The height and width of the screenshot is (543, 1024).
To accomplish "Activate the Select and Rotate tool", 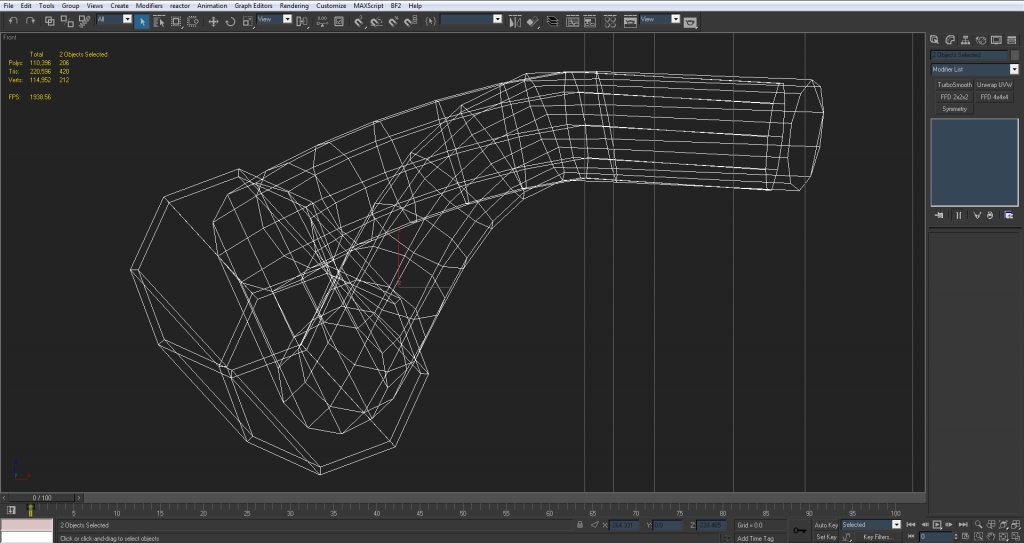I will coord(230,20).
